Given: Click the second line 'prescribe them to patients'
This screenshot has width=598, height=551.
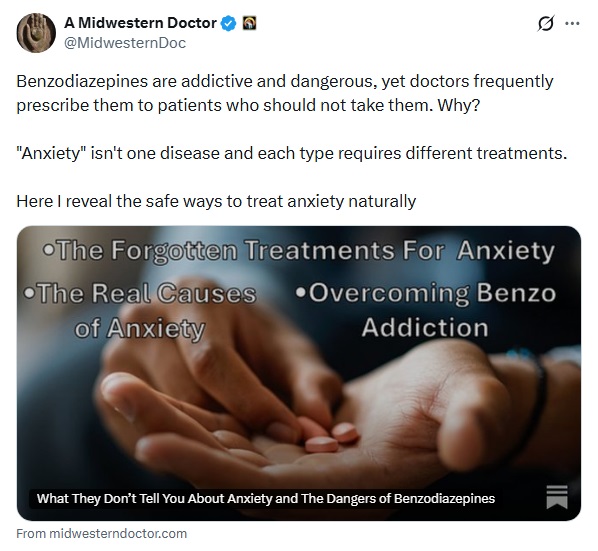Looking at the screenshot, I should 248,105.
